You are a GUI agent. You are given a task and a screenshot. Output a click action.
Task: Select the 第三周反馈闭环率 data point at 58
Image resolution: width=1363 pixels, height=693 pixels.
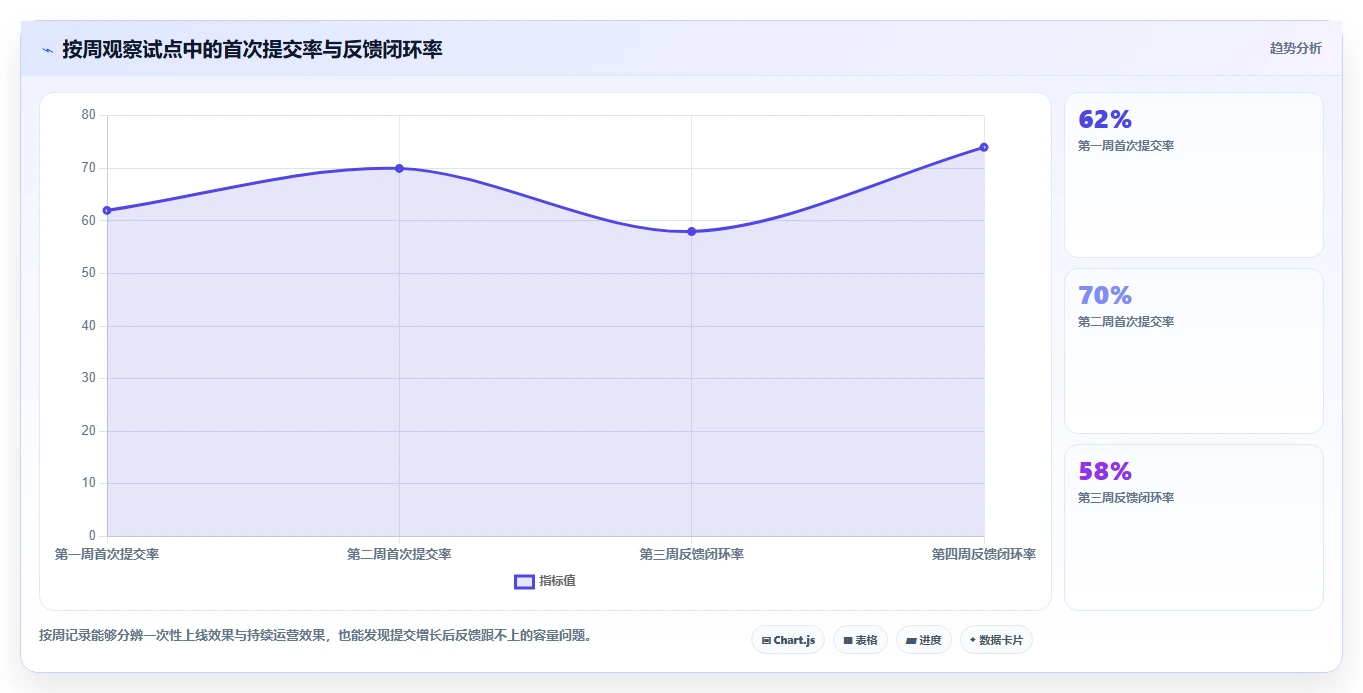point(691,231)
